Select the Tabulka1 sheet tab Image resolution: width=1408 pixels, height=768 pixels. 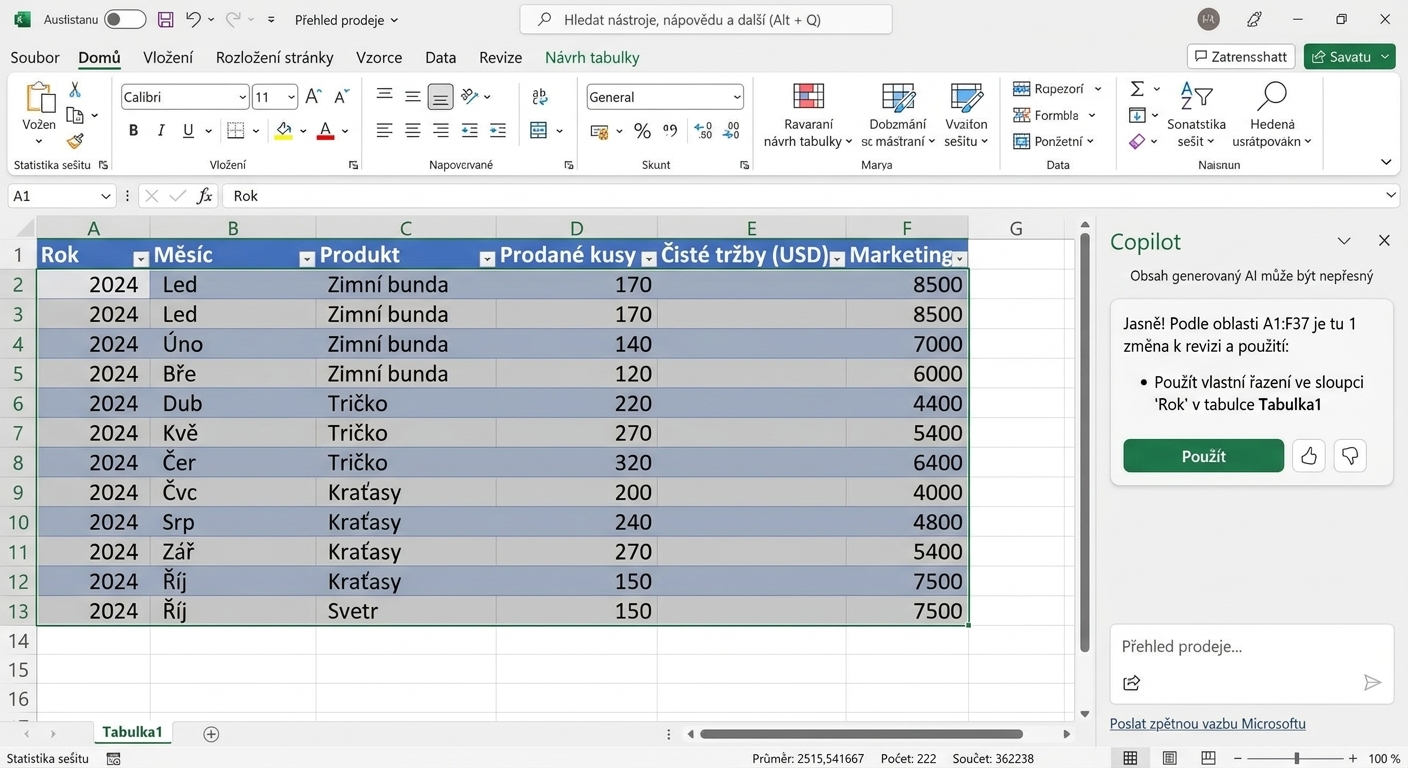132,733
